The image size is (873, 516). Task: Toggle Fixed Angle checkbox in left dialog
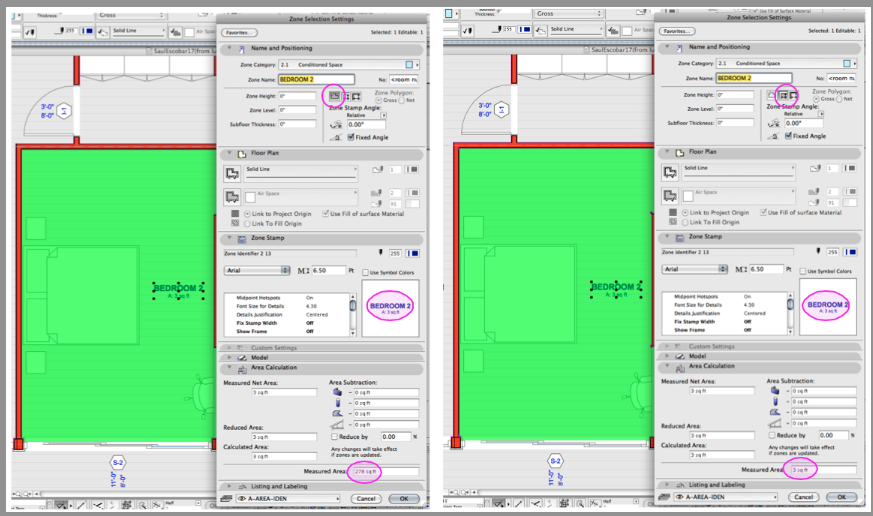(x=351, y=137)
